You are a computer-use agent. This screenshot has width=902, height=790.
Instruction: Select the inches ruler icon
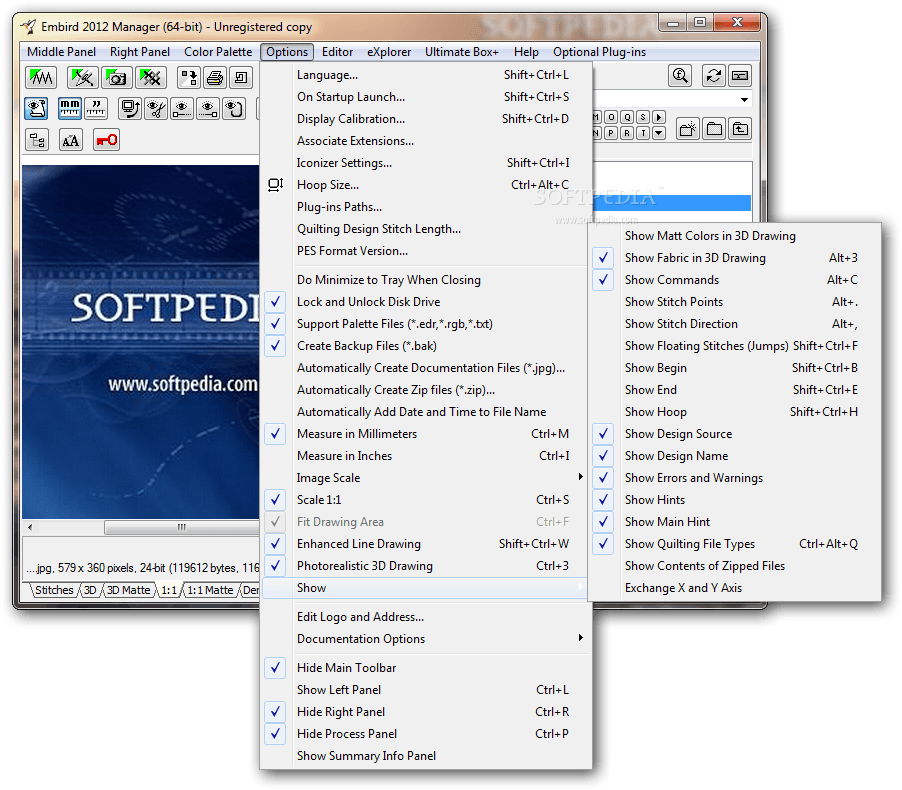coord(95,108)
